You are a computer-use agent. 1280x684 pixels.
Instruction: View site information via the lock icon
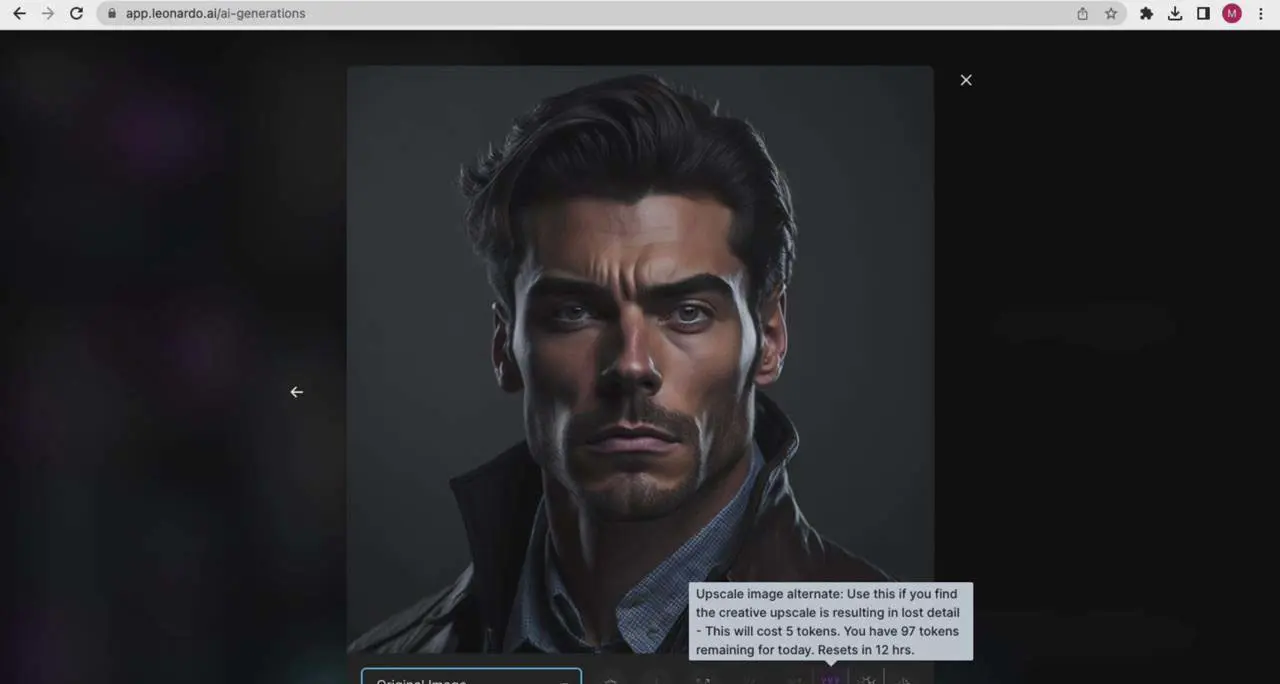111,14
